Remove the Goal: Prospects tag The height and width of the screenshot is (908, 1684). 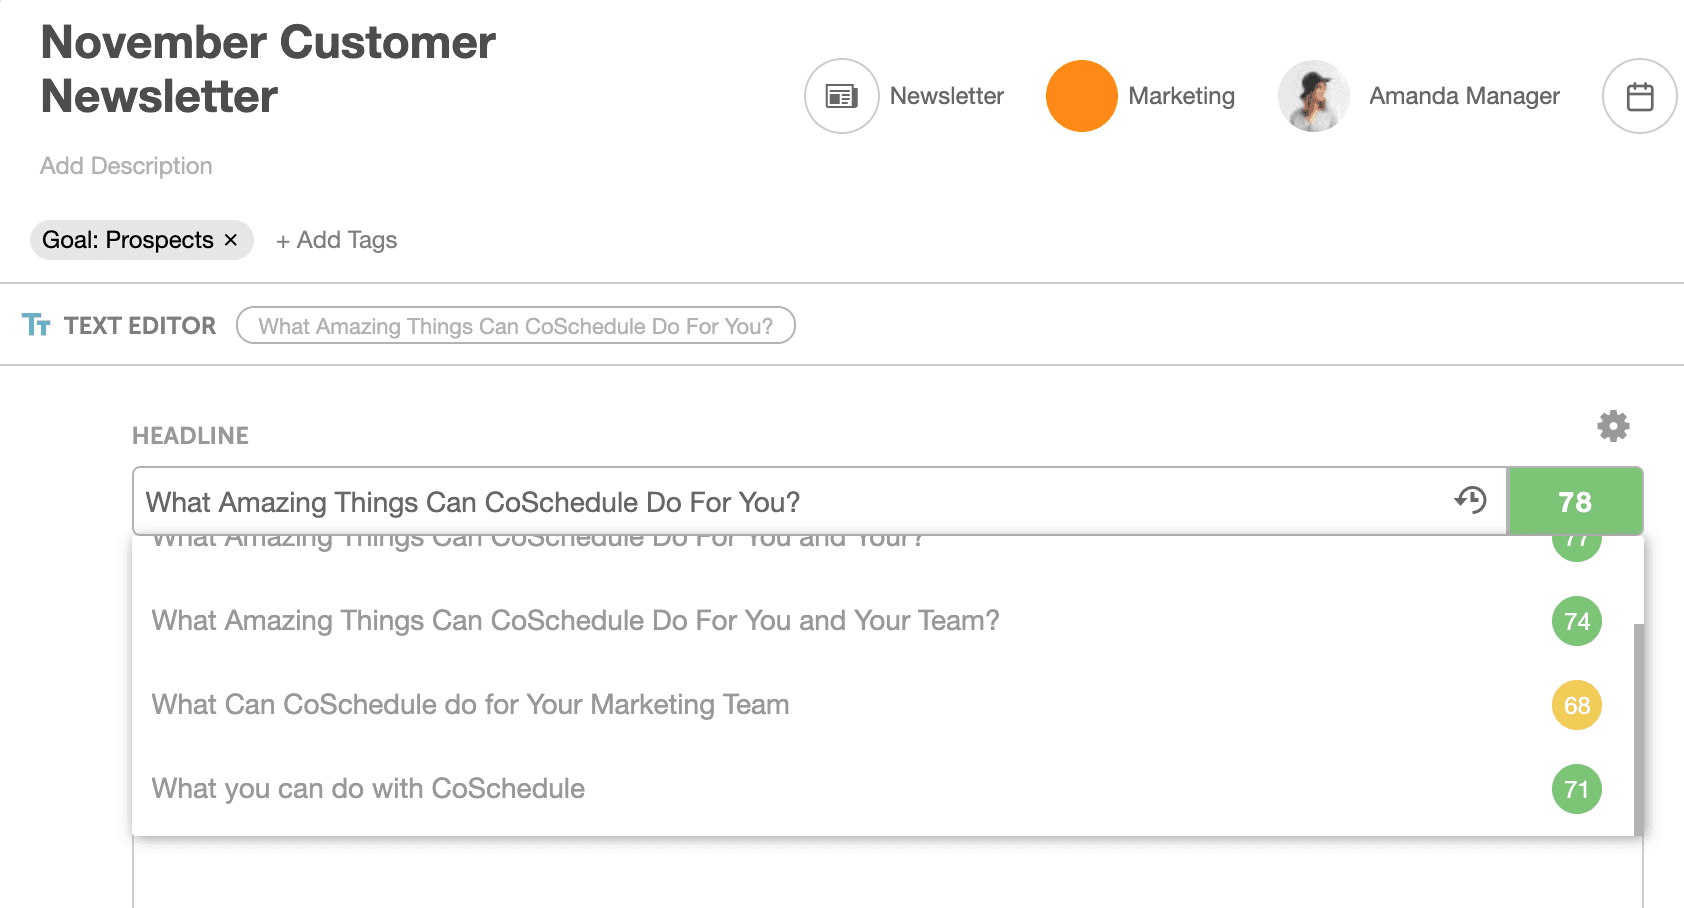231,240
